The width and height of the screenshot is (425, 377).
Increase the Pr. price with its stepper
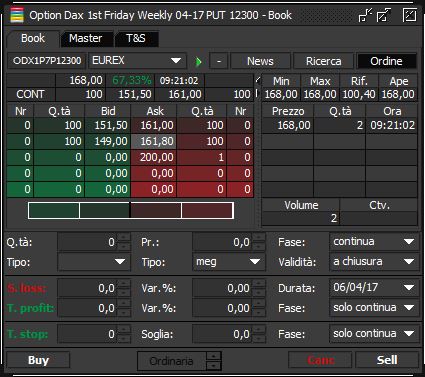[x=258, y=238]
